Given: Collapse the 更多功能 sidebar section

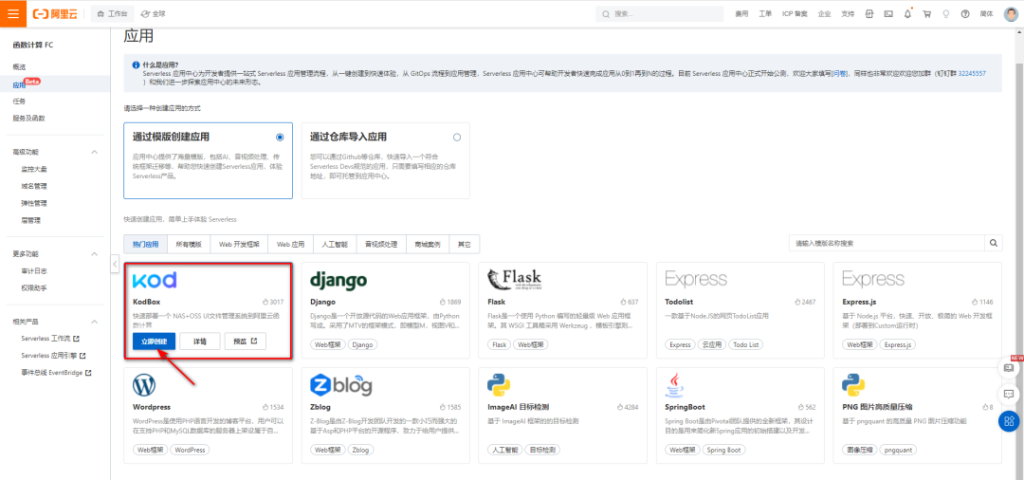Looking at the screenshot, I should pos(94,254).
